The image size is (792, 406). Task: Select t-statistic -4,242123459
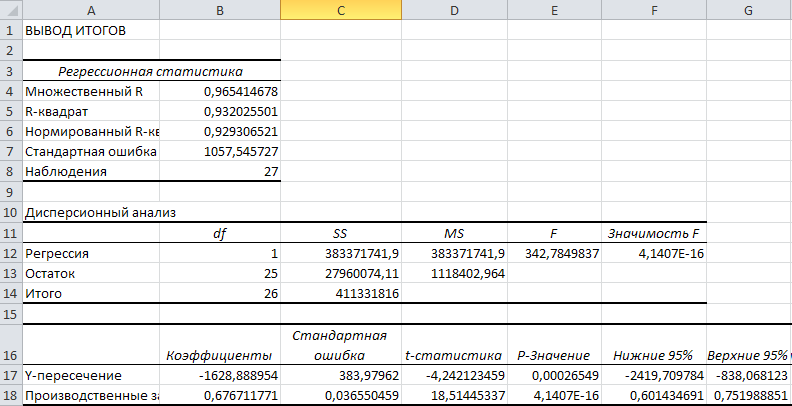[x=455, y=375]
